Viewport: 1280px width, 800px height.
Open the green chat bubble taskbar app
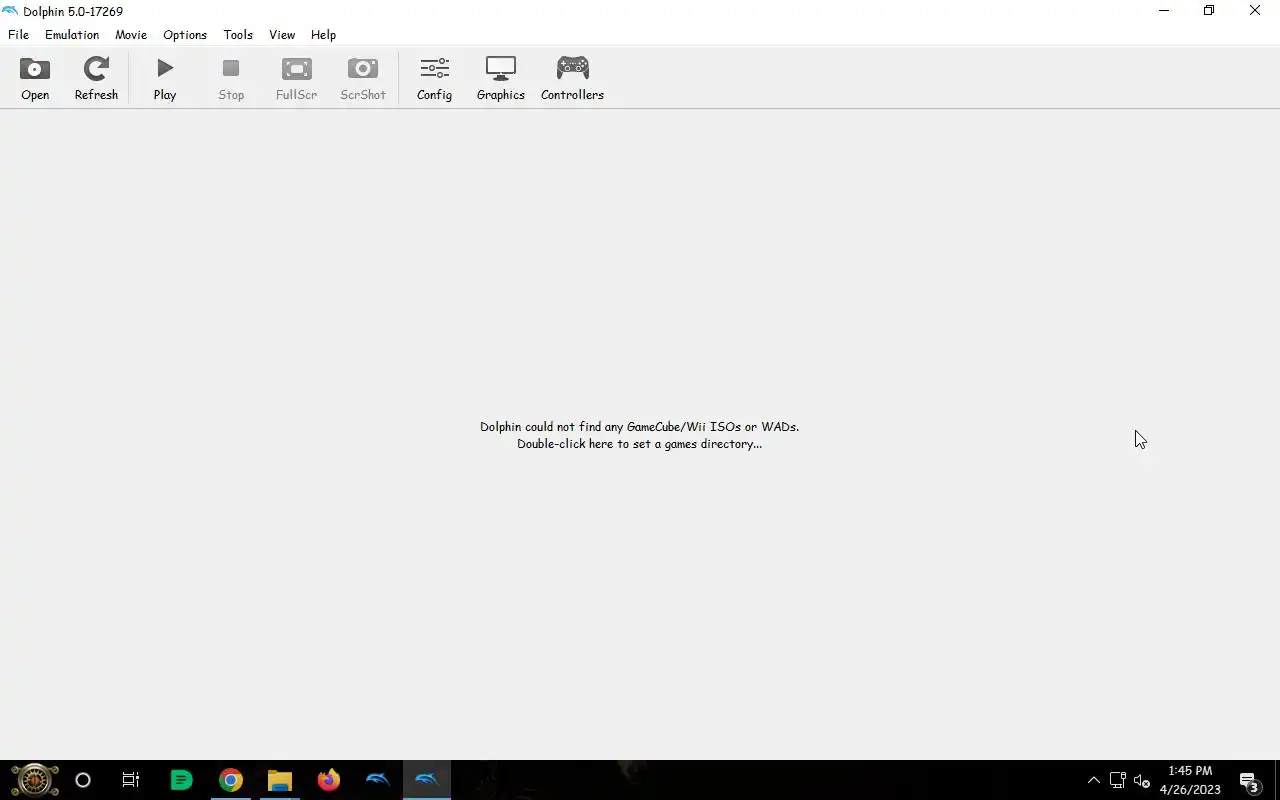[181, 780]
